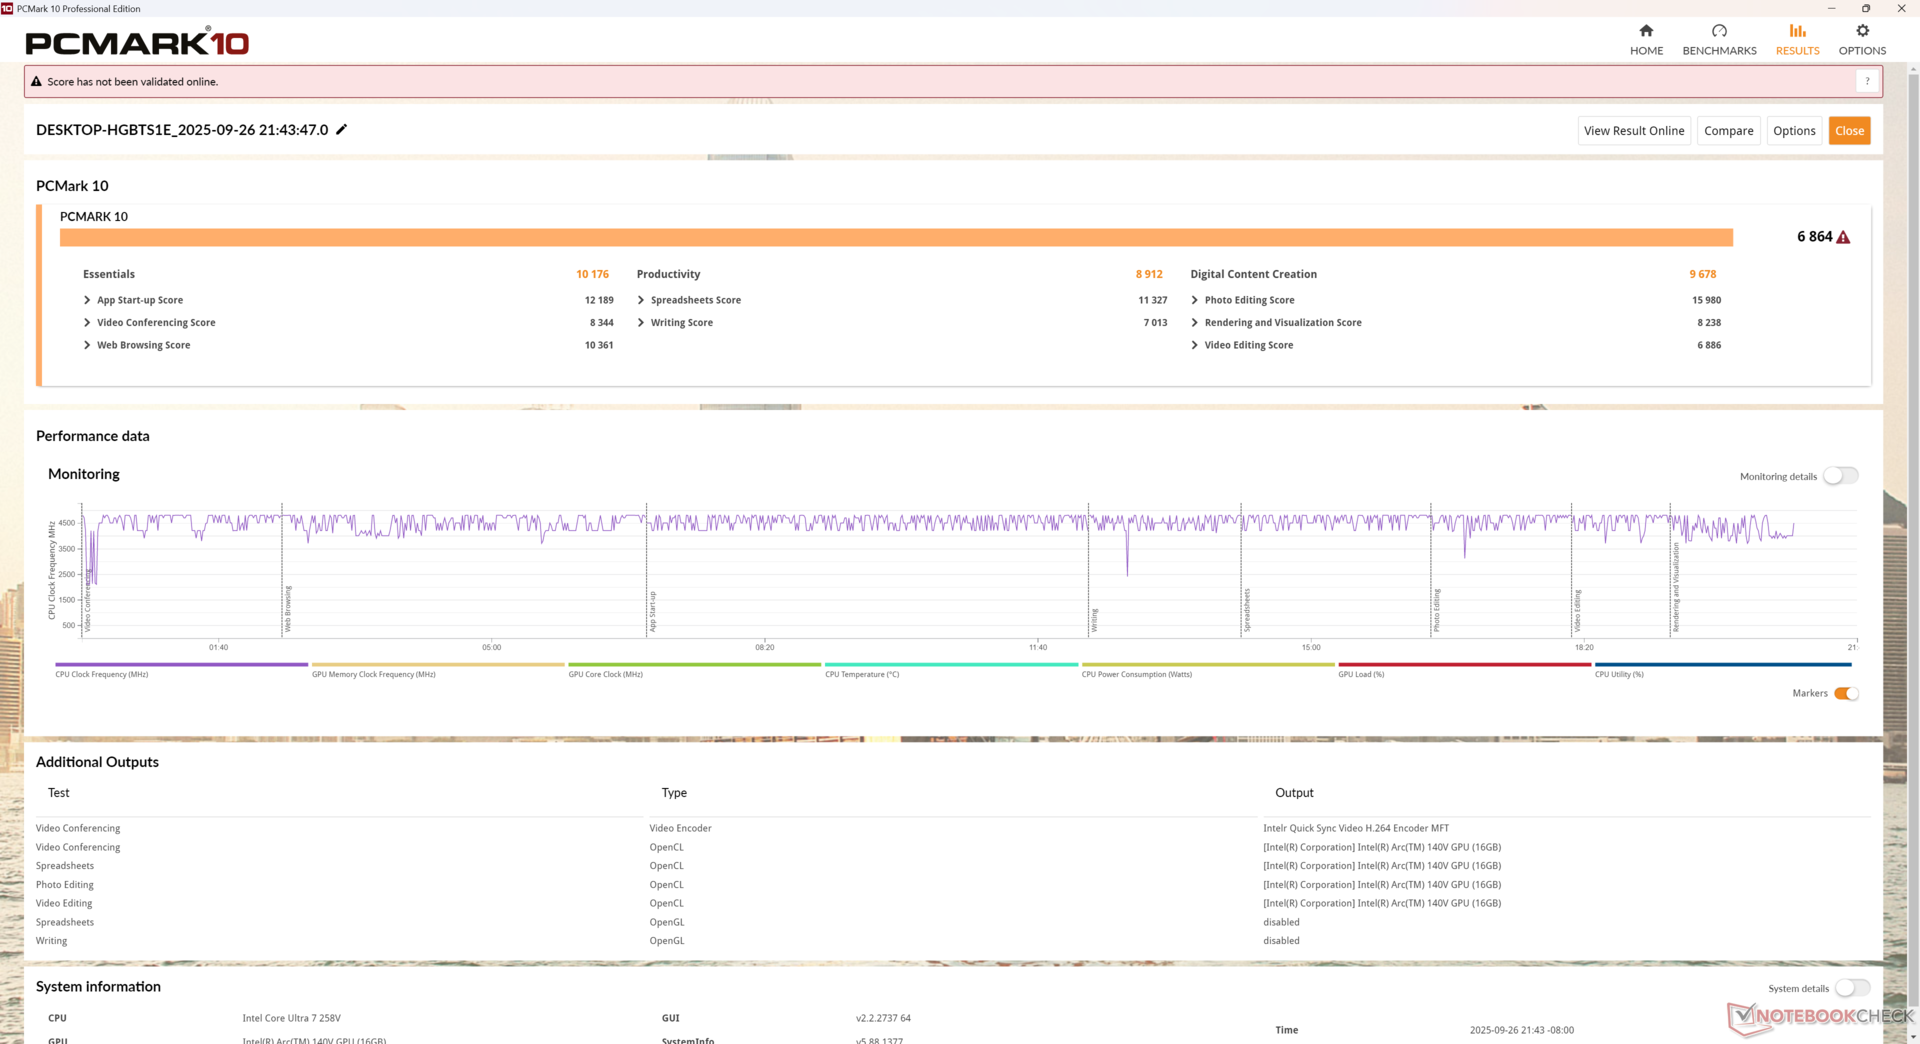Click the red warning triangle beside score 6 864

pyautogui.click(x=1843, y=237)
